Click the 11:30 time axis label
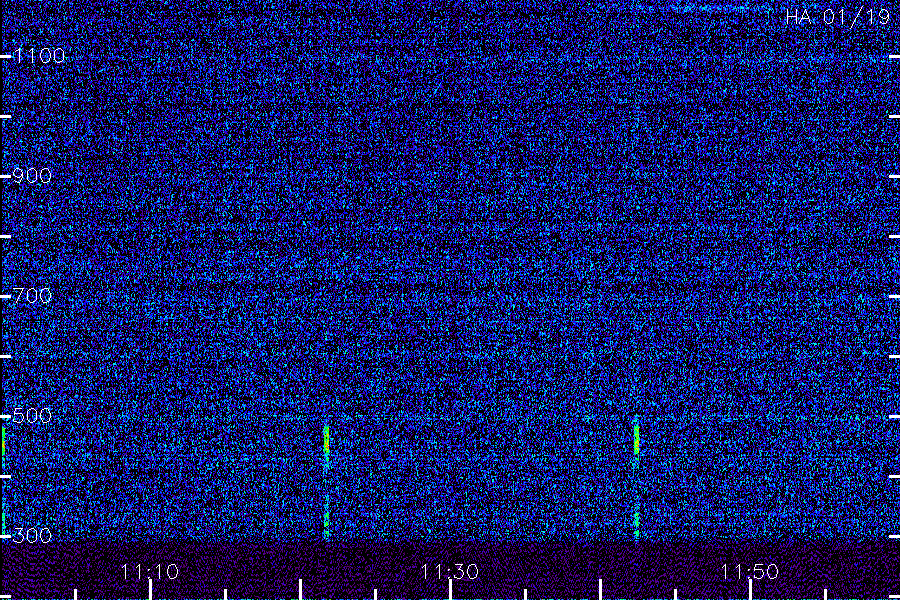The image size is (900, 600). coord(449,571)
